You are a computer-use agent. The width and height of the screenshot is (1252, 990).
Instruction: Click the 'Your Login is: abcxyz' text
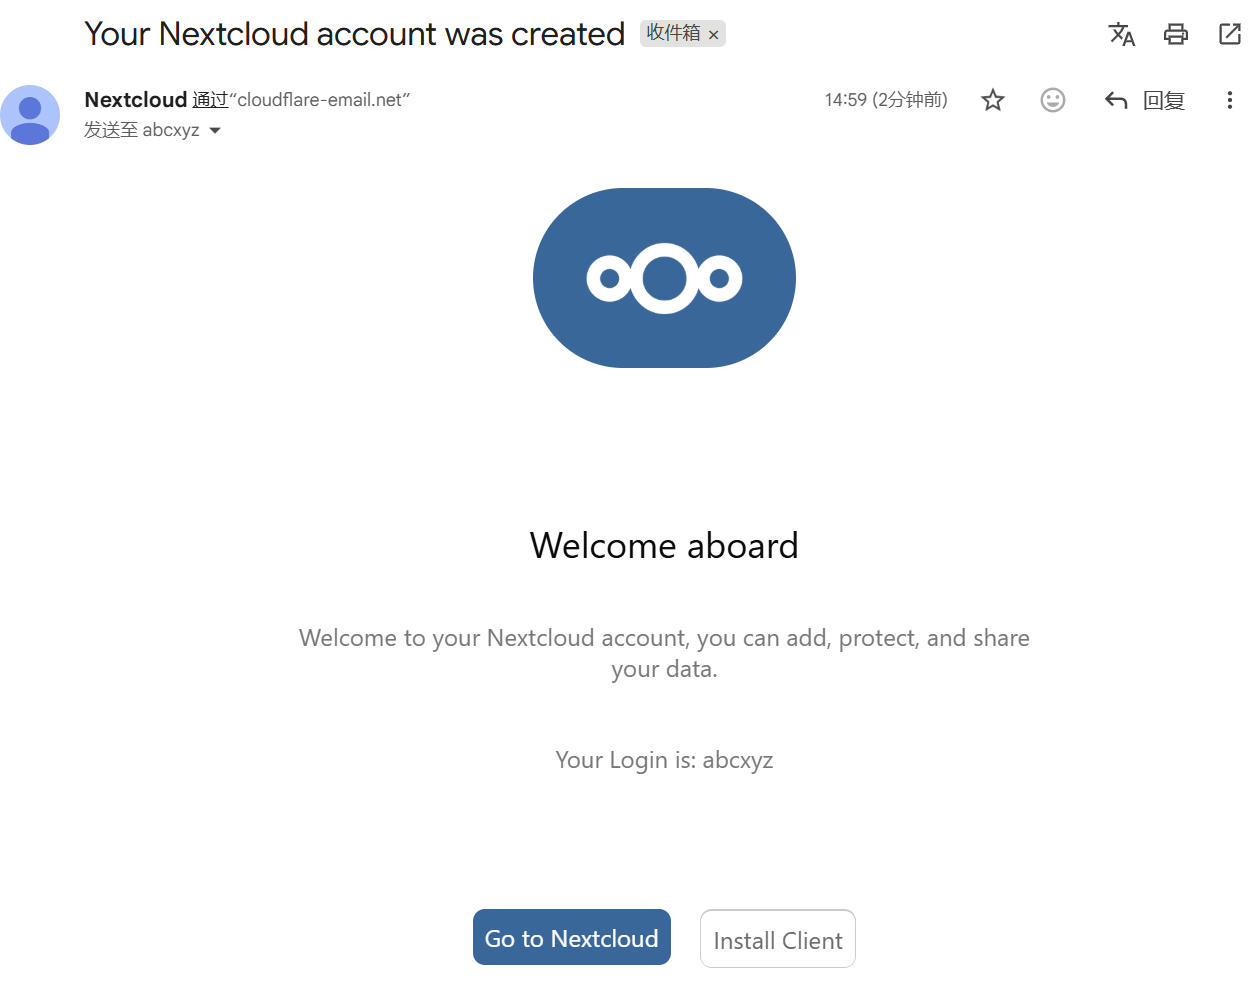[x=664, y=760]
